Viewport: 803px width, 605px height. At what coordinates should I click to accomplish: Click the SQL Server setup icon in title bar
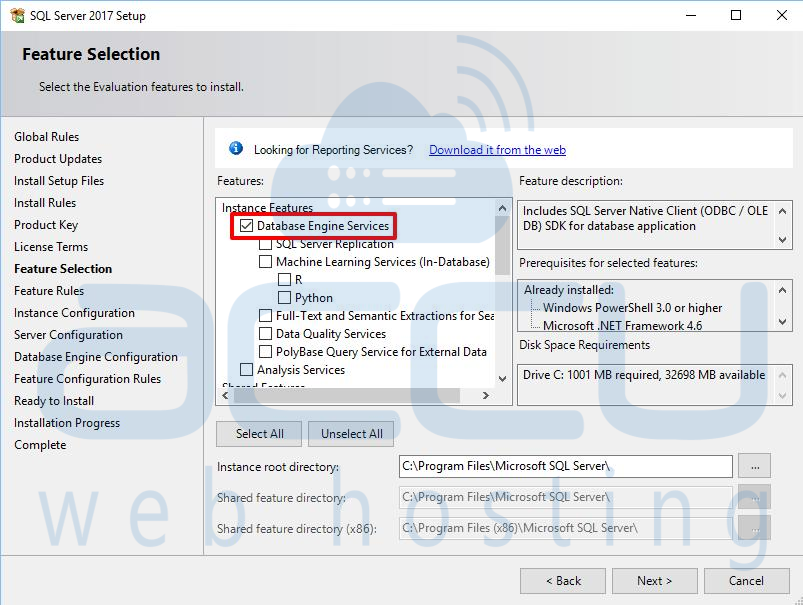tap(18, 15)
